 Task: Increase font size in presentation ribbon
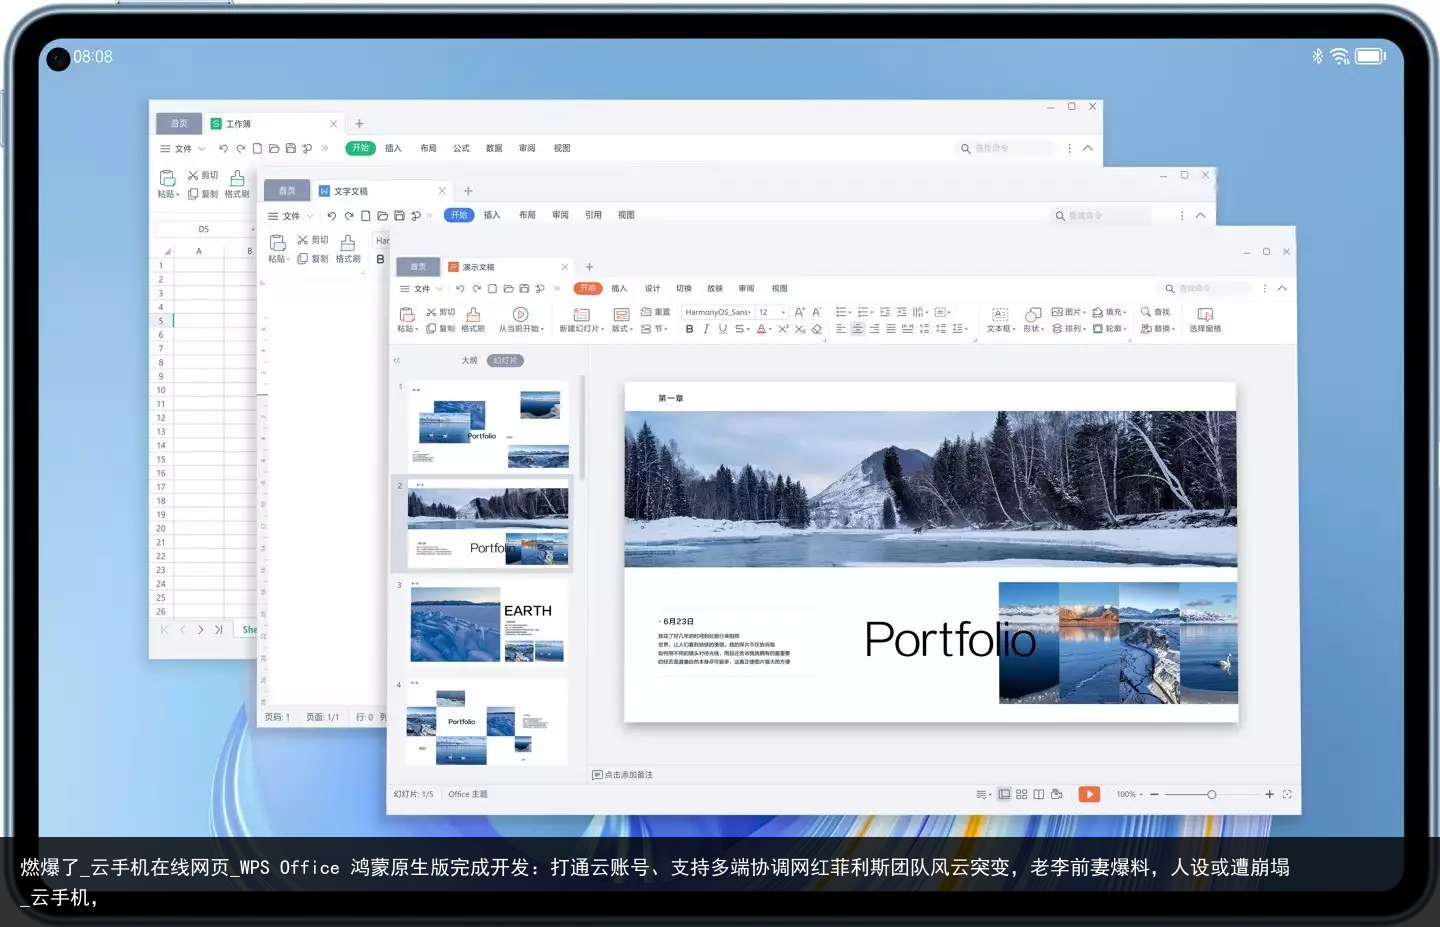[x=799, y=312]
